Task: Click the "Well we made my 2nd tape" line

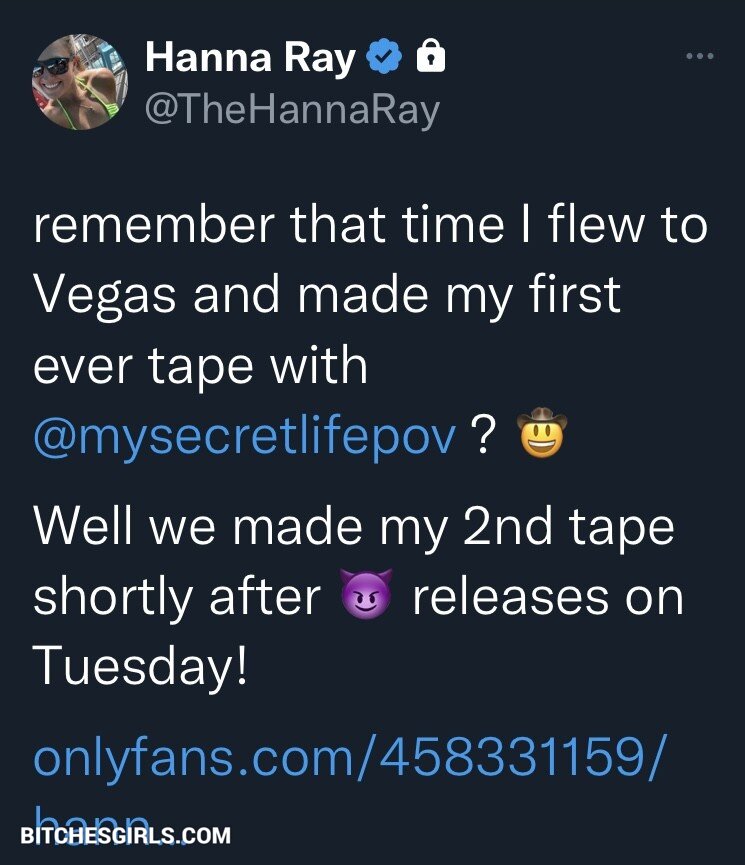Action: tap(354, 528)
